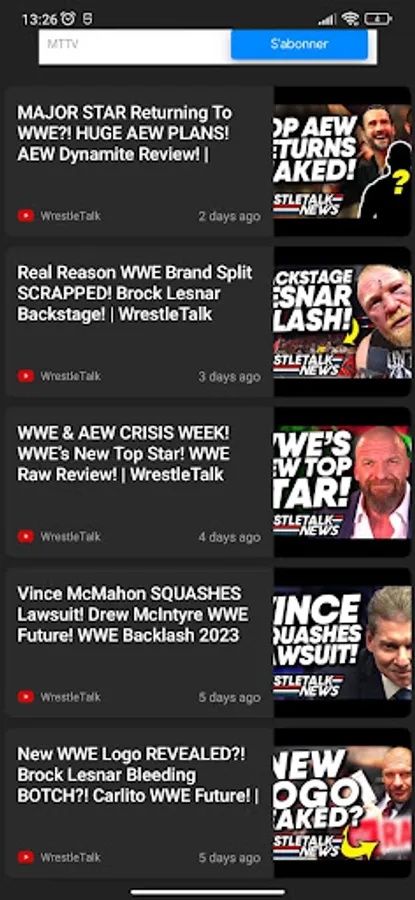Select the 'WWE's New Top Star' thumbnail
This screenshot has height=900, width=415.
point(343,482)
